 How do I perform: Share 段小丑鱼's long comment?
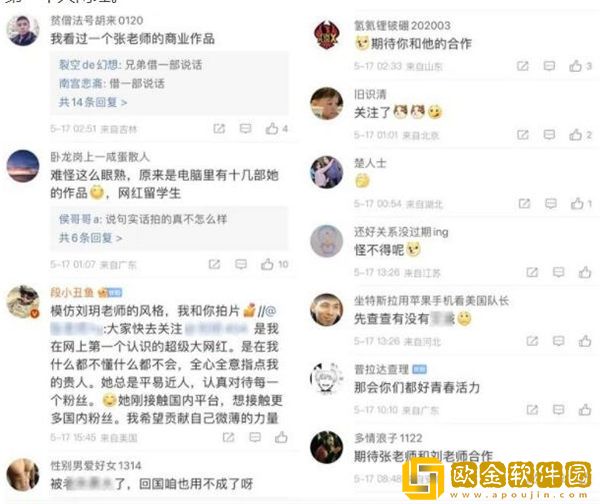coord(228,437)
